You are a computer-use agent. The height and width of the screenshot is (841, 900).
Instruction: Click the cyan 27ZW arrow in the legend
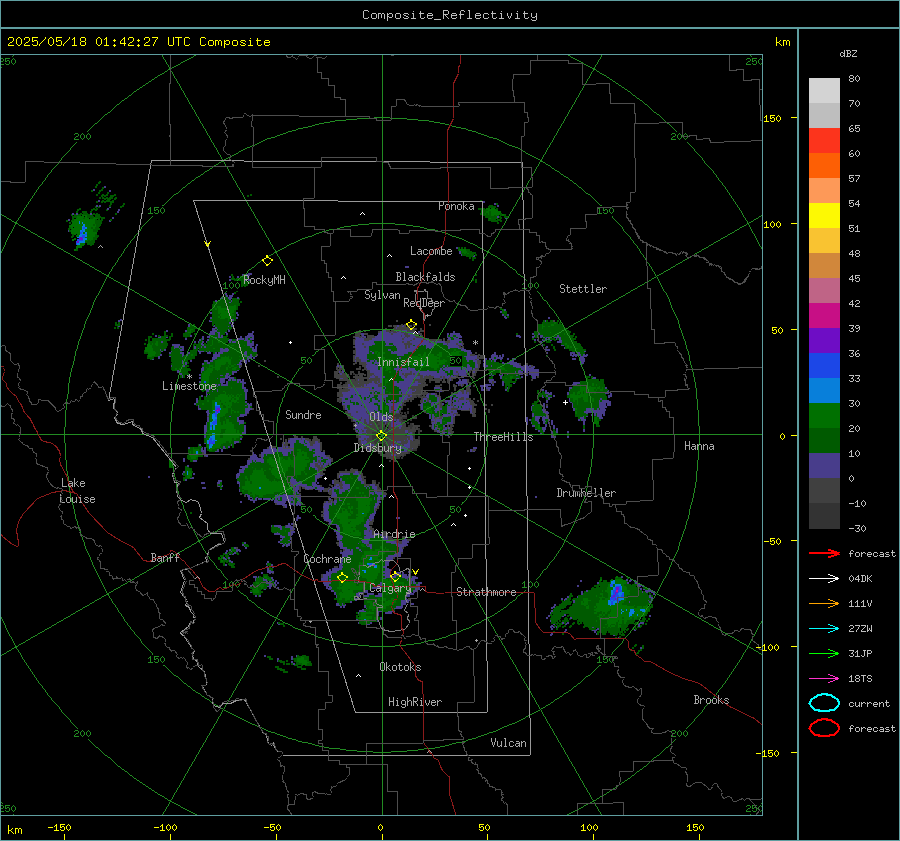click(x=824, y=629)
